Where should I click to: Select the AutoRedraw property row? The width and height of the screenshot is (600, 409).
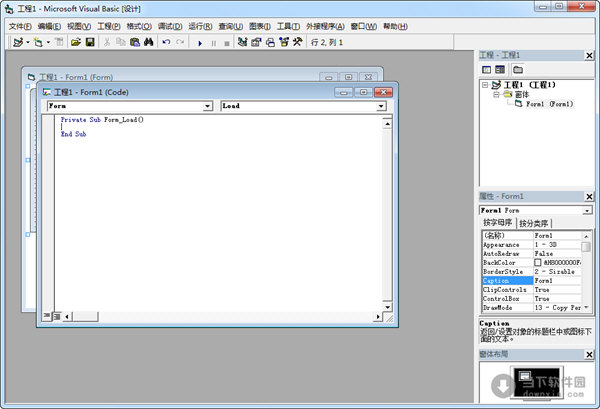(532, 254)
